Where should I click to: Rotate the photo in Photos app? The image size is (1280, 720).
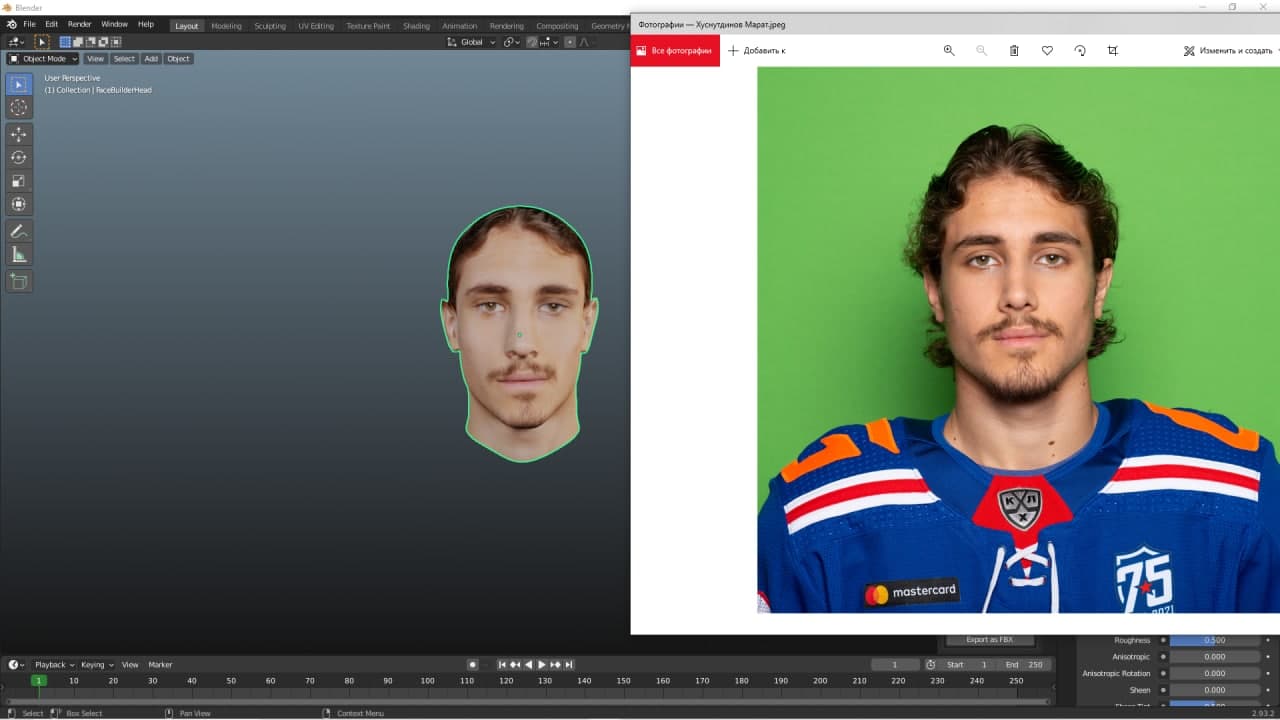tap(1080, 50)
